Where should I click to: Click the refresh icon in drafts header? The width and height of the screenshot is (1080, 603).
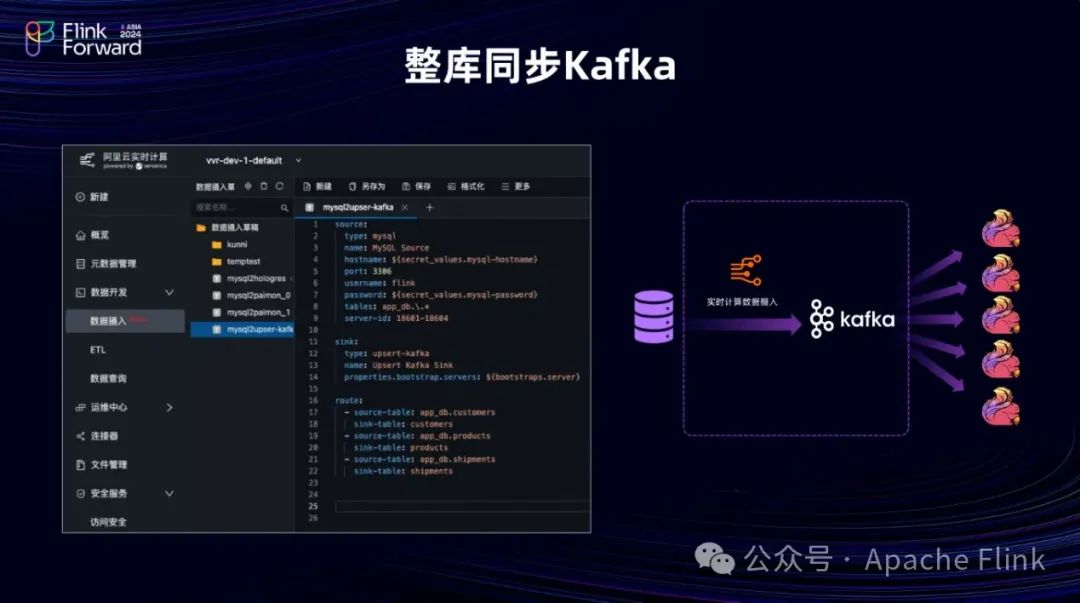point(280,186)
